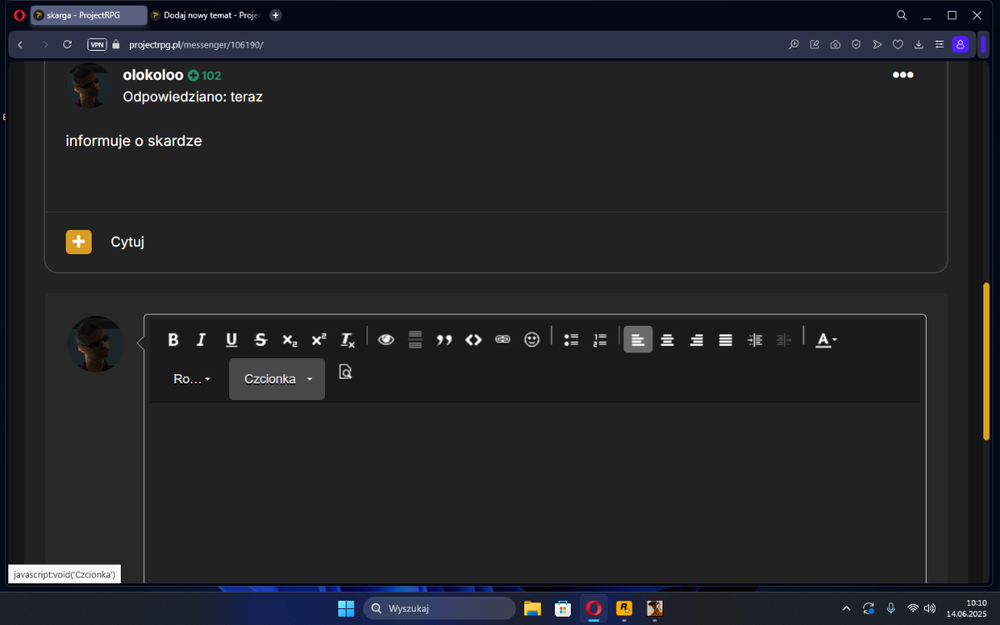Toggle strikethrough formatting in editor
Screen dimensions: 1000x625
[260, 340]
